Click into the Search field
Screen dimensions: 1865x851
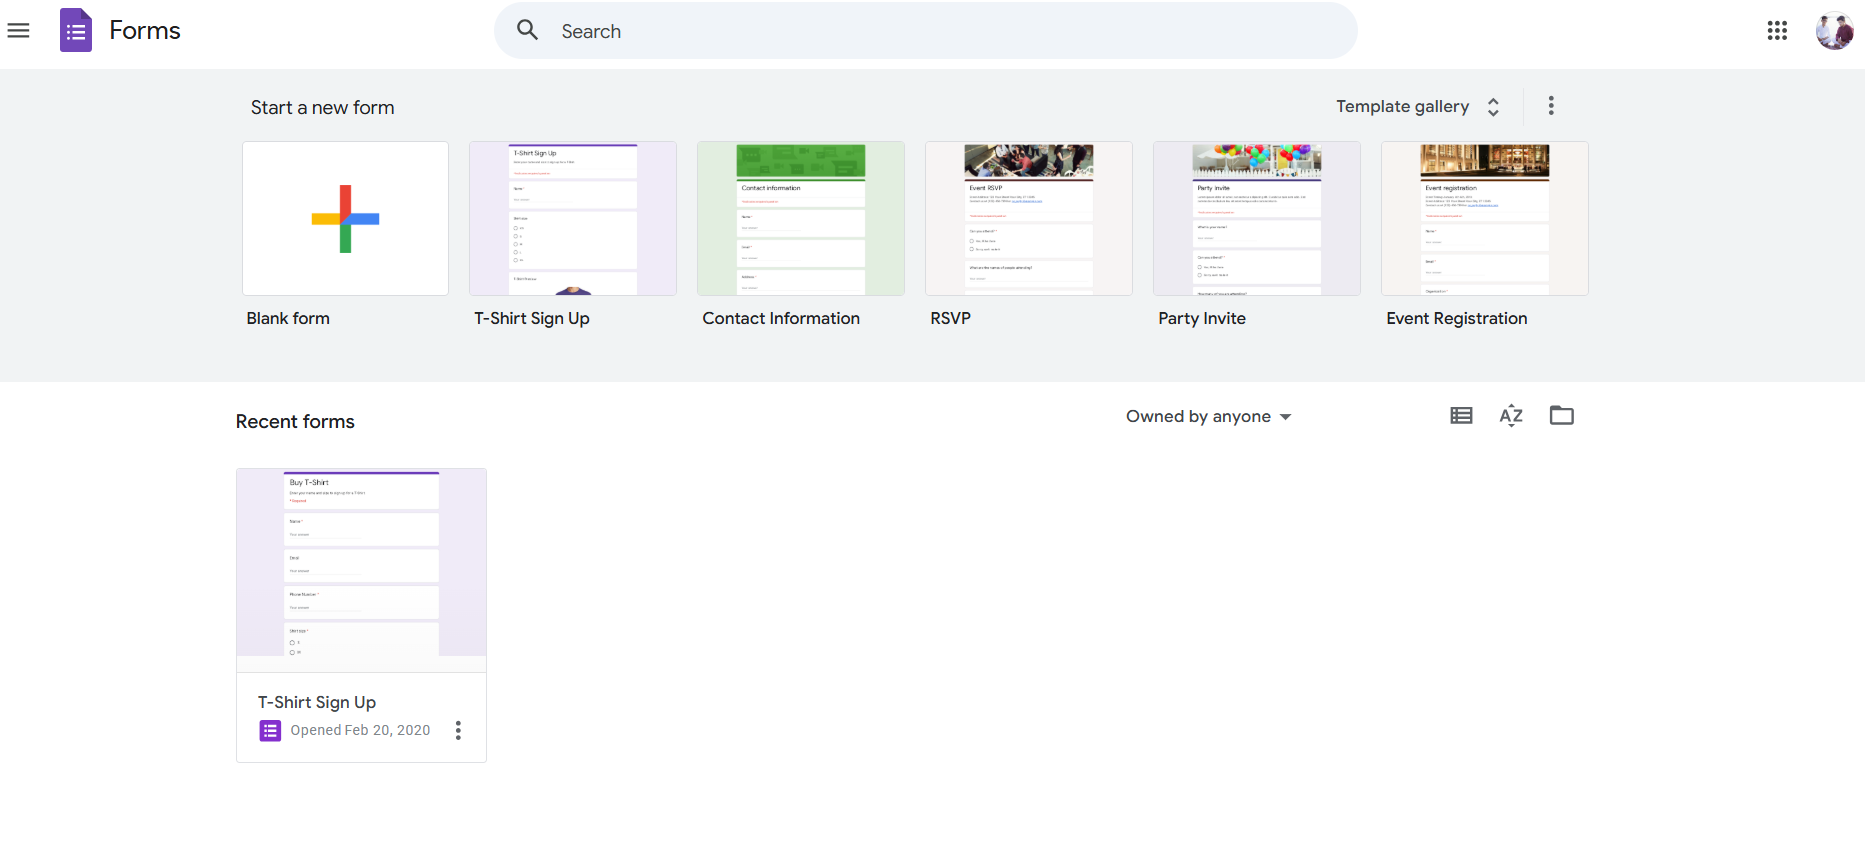[925, 31]
